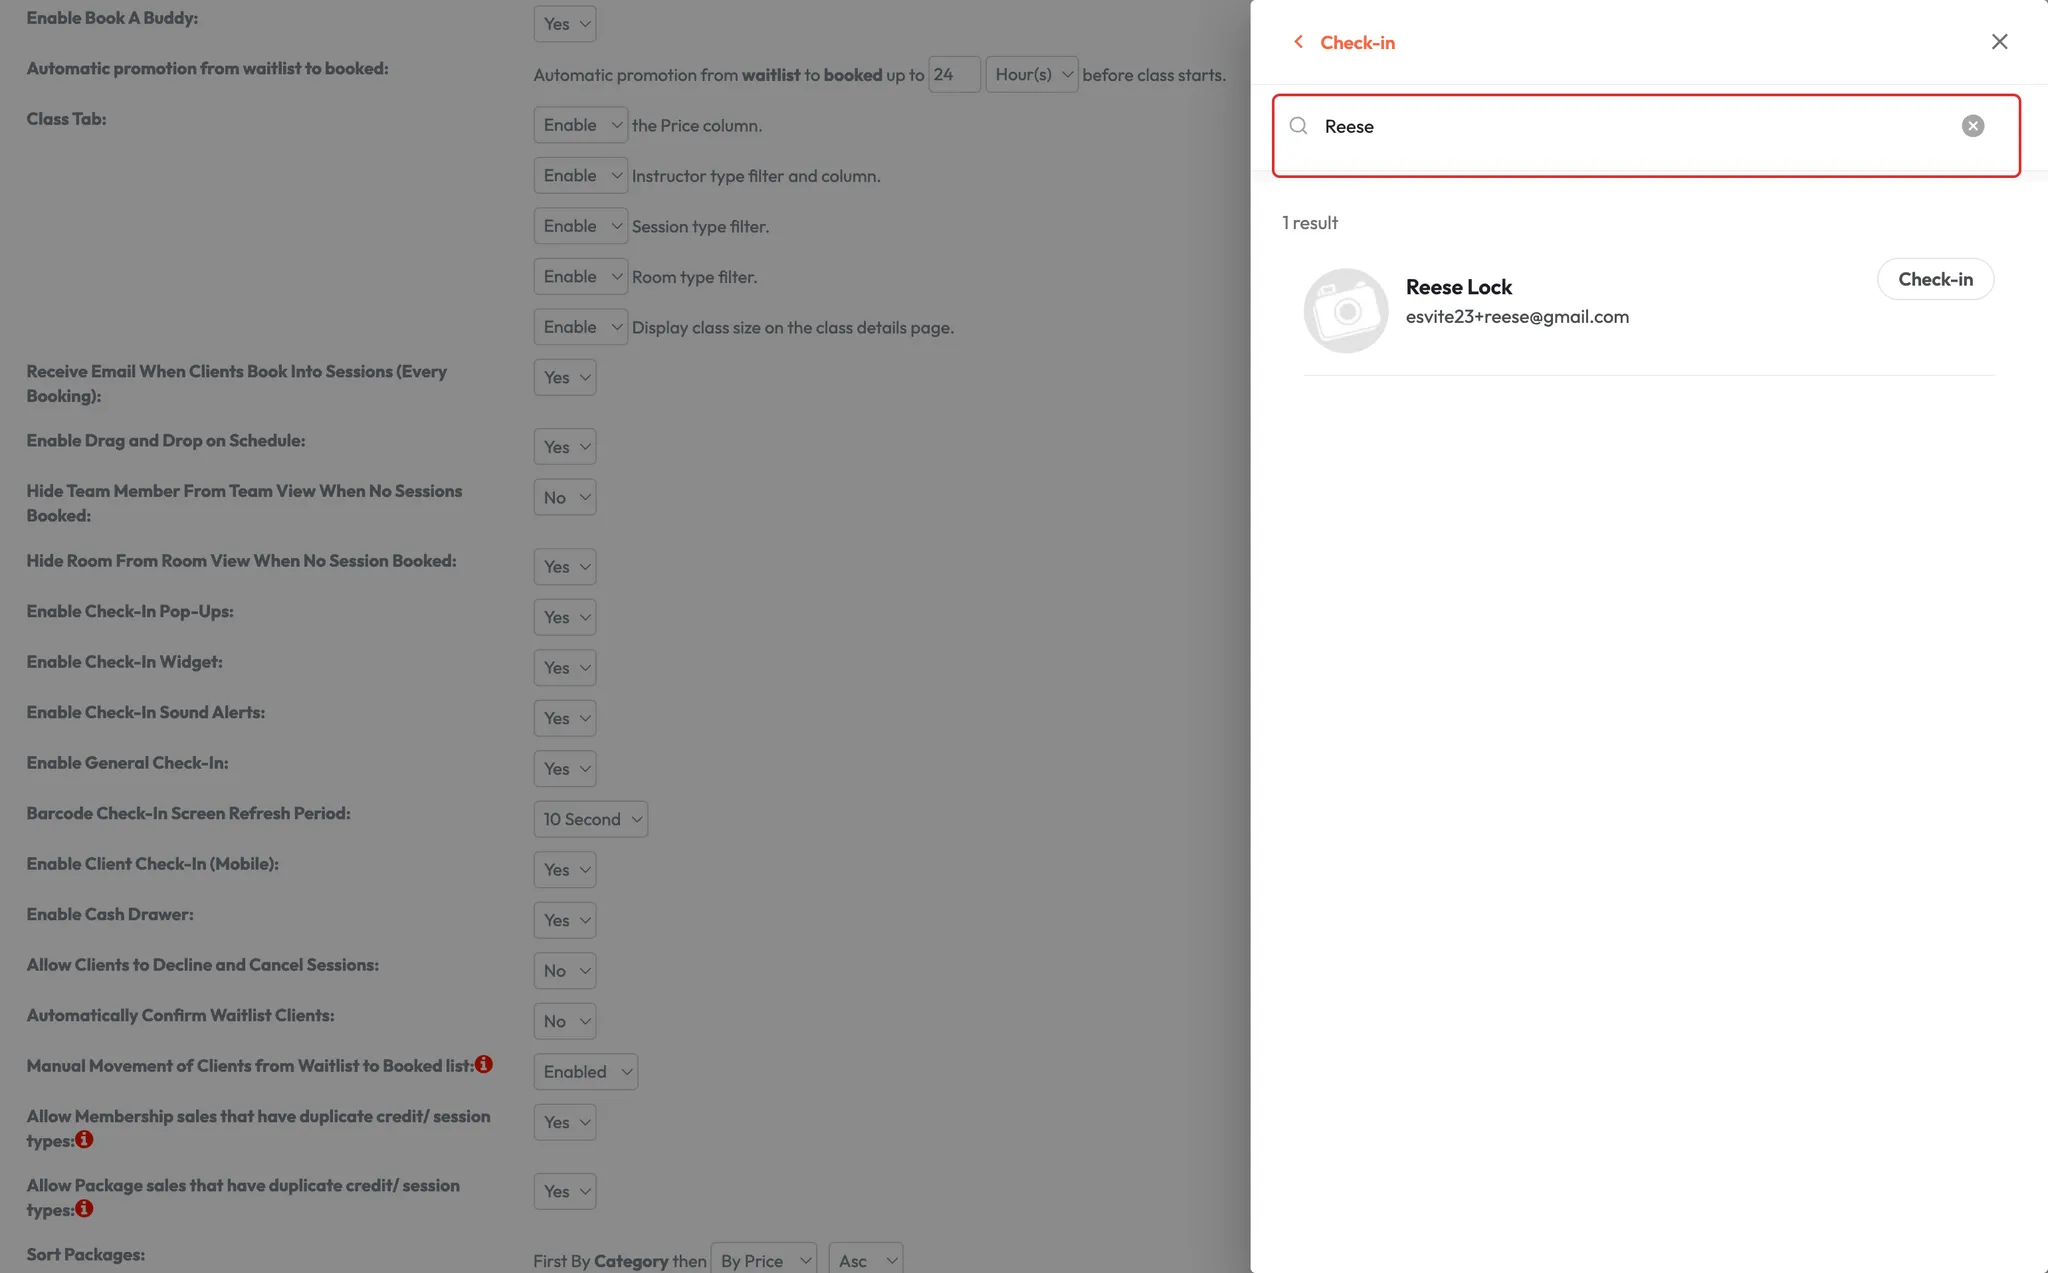Viewport: 2048px width, 1273px height.
Task: Open Hour(s) unit dropdown
Action: (x=1031, y=75)
